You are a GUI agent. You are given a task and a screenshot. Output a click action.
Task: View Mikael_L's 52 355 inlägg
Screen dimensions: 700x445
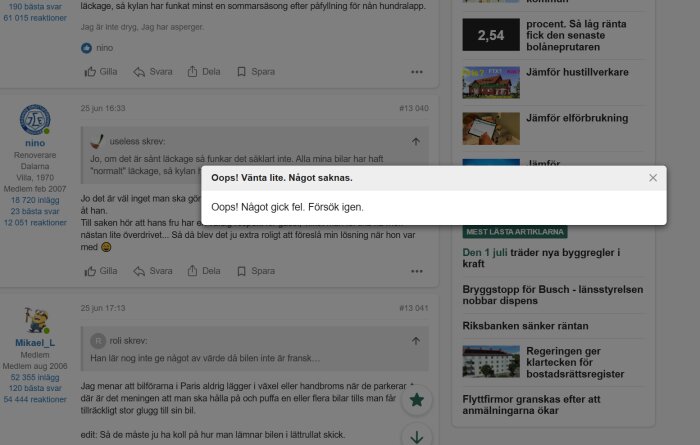coord(35,377)
